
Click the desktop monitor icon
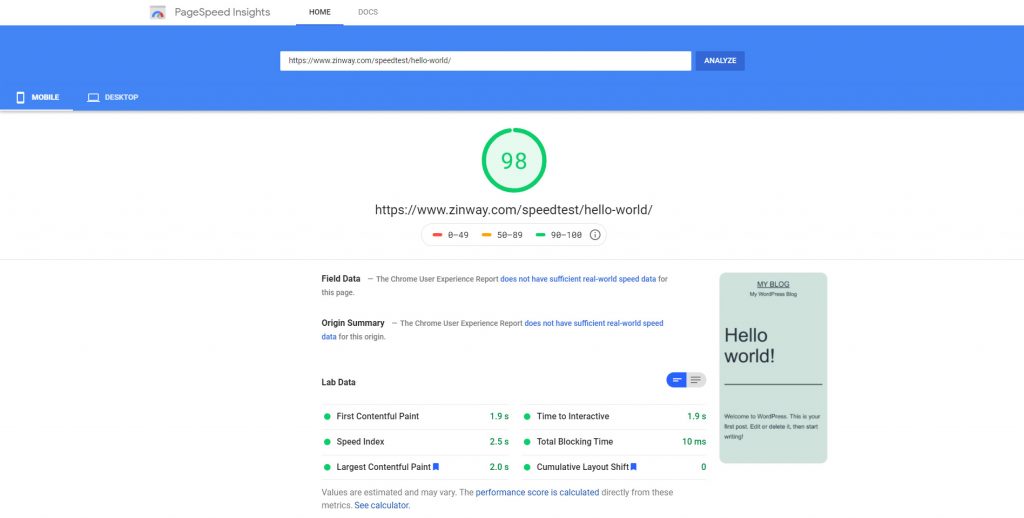[93, 97]
